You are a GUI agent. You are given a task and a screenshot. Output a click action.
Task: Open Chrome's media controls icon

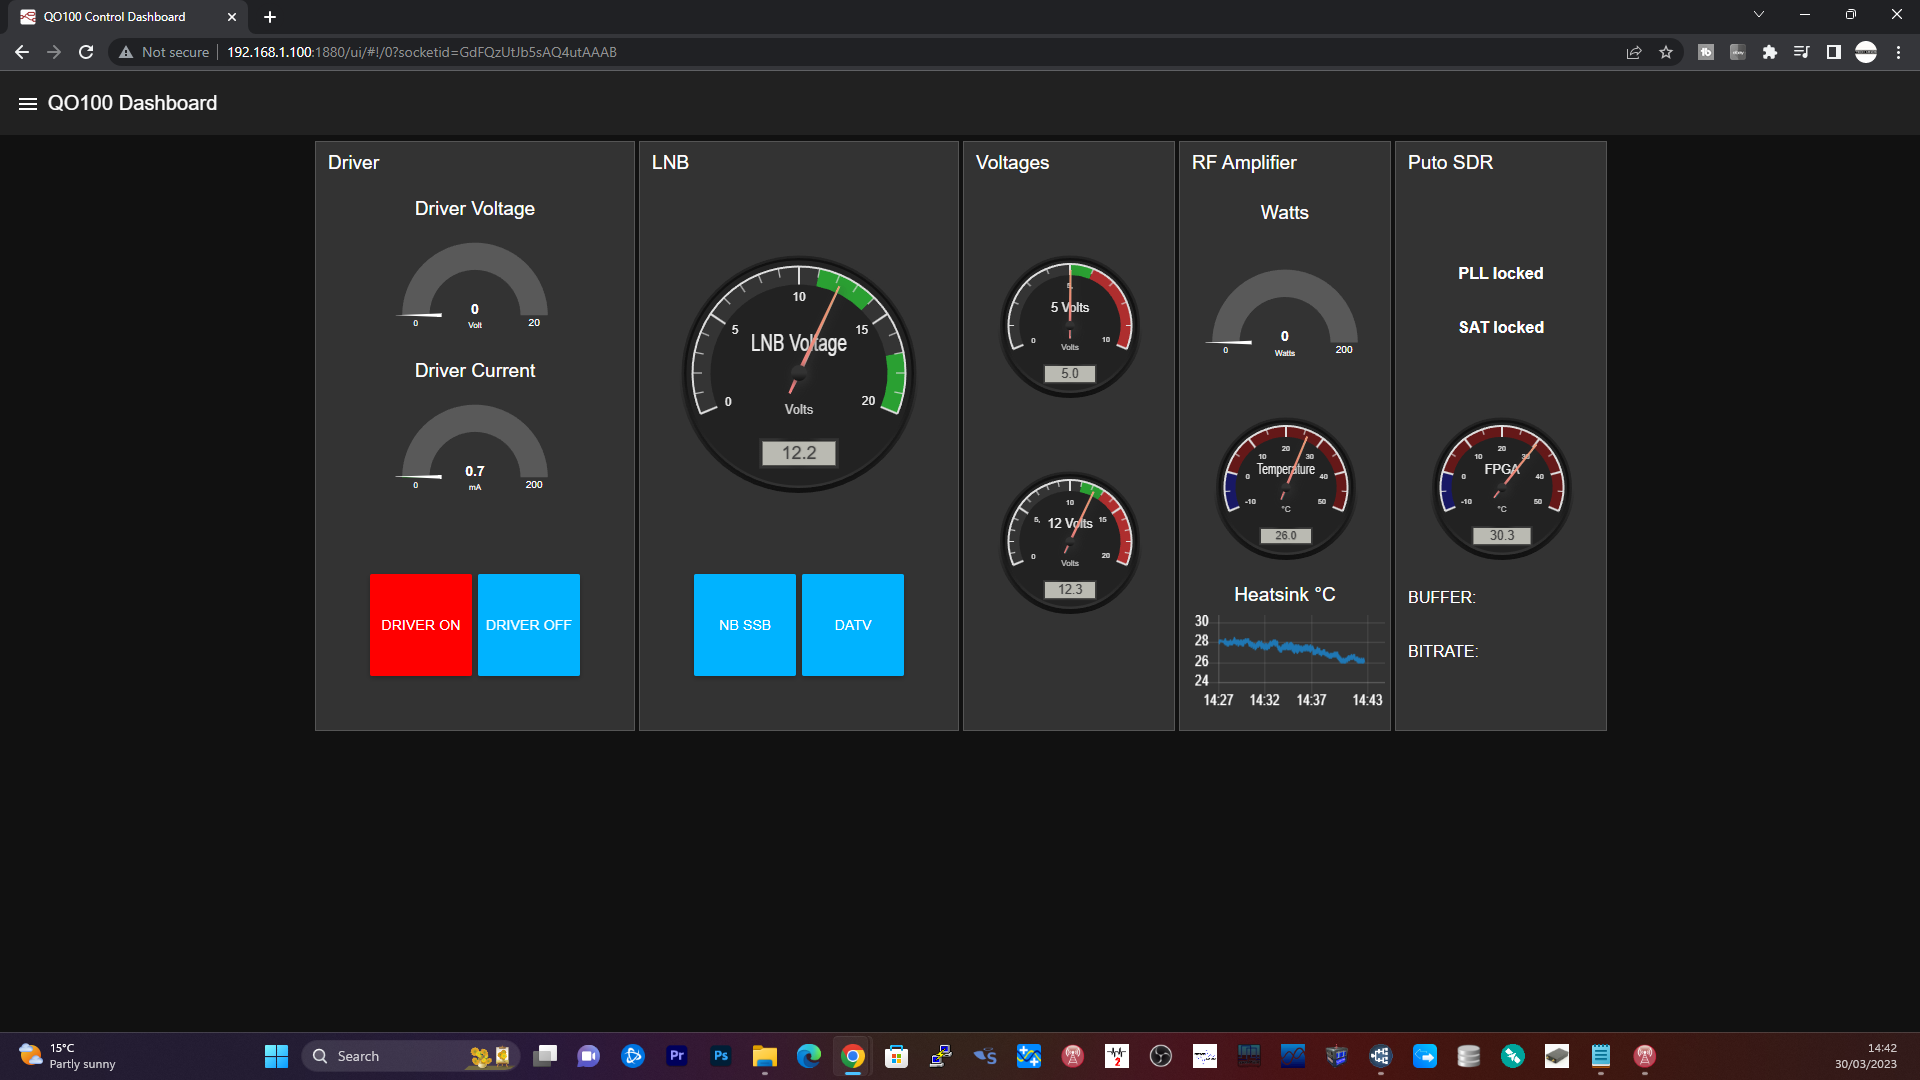[x=1801, y=52]
